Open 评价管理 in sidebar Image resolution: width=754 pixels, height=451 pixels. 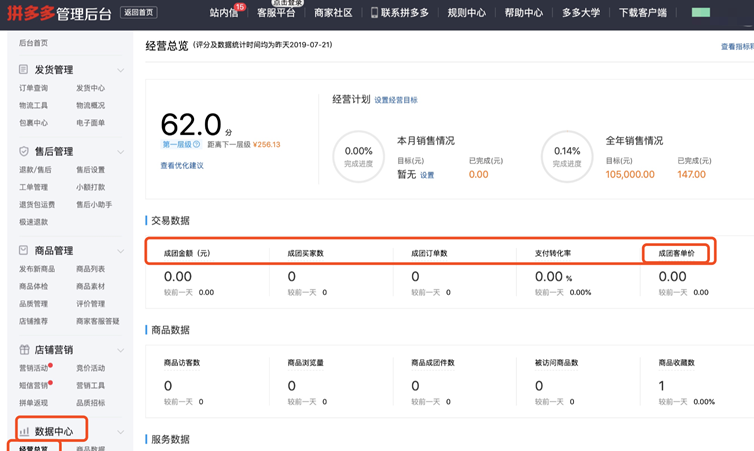[x=90, y=303]
